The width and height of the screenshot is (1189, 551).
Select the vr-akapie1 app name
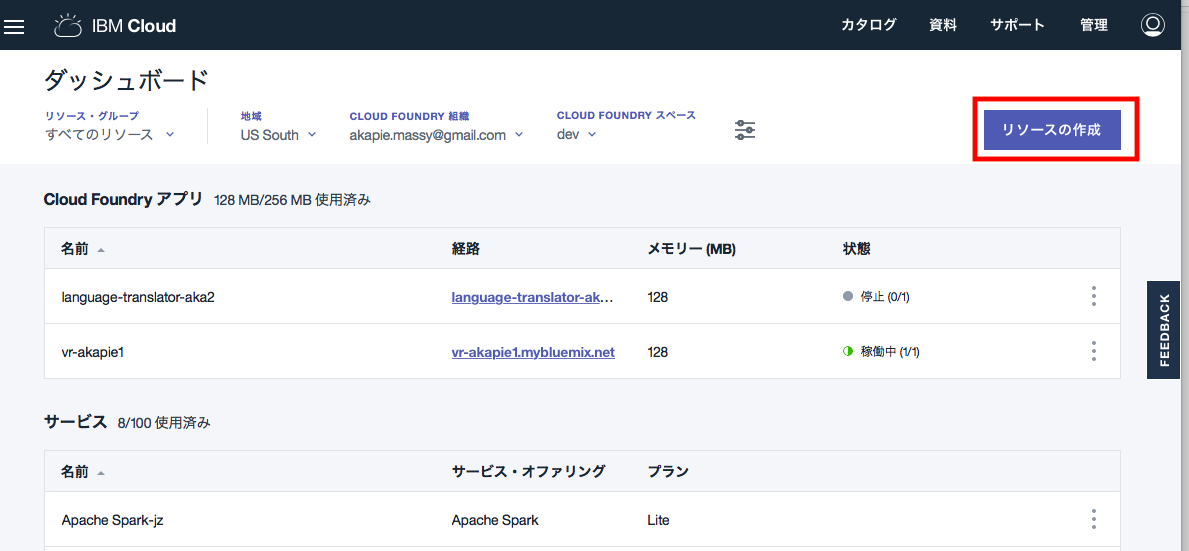[x=93, y=352]
